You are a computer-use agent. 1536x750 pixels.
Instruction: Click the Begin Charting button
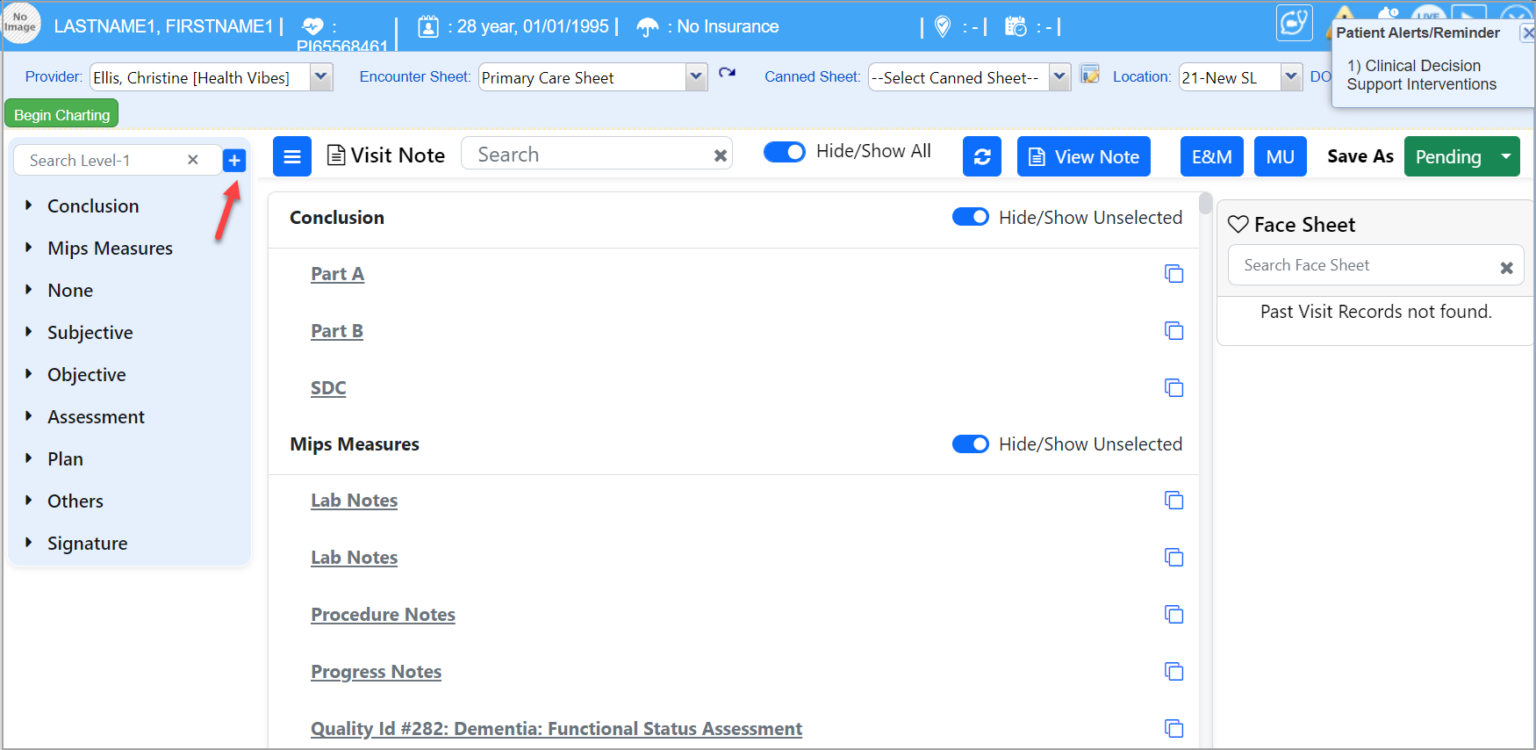pyautogui.click(x=60, y=113)
